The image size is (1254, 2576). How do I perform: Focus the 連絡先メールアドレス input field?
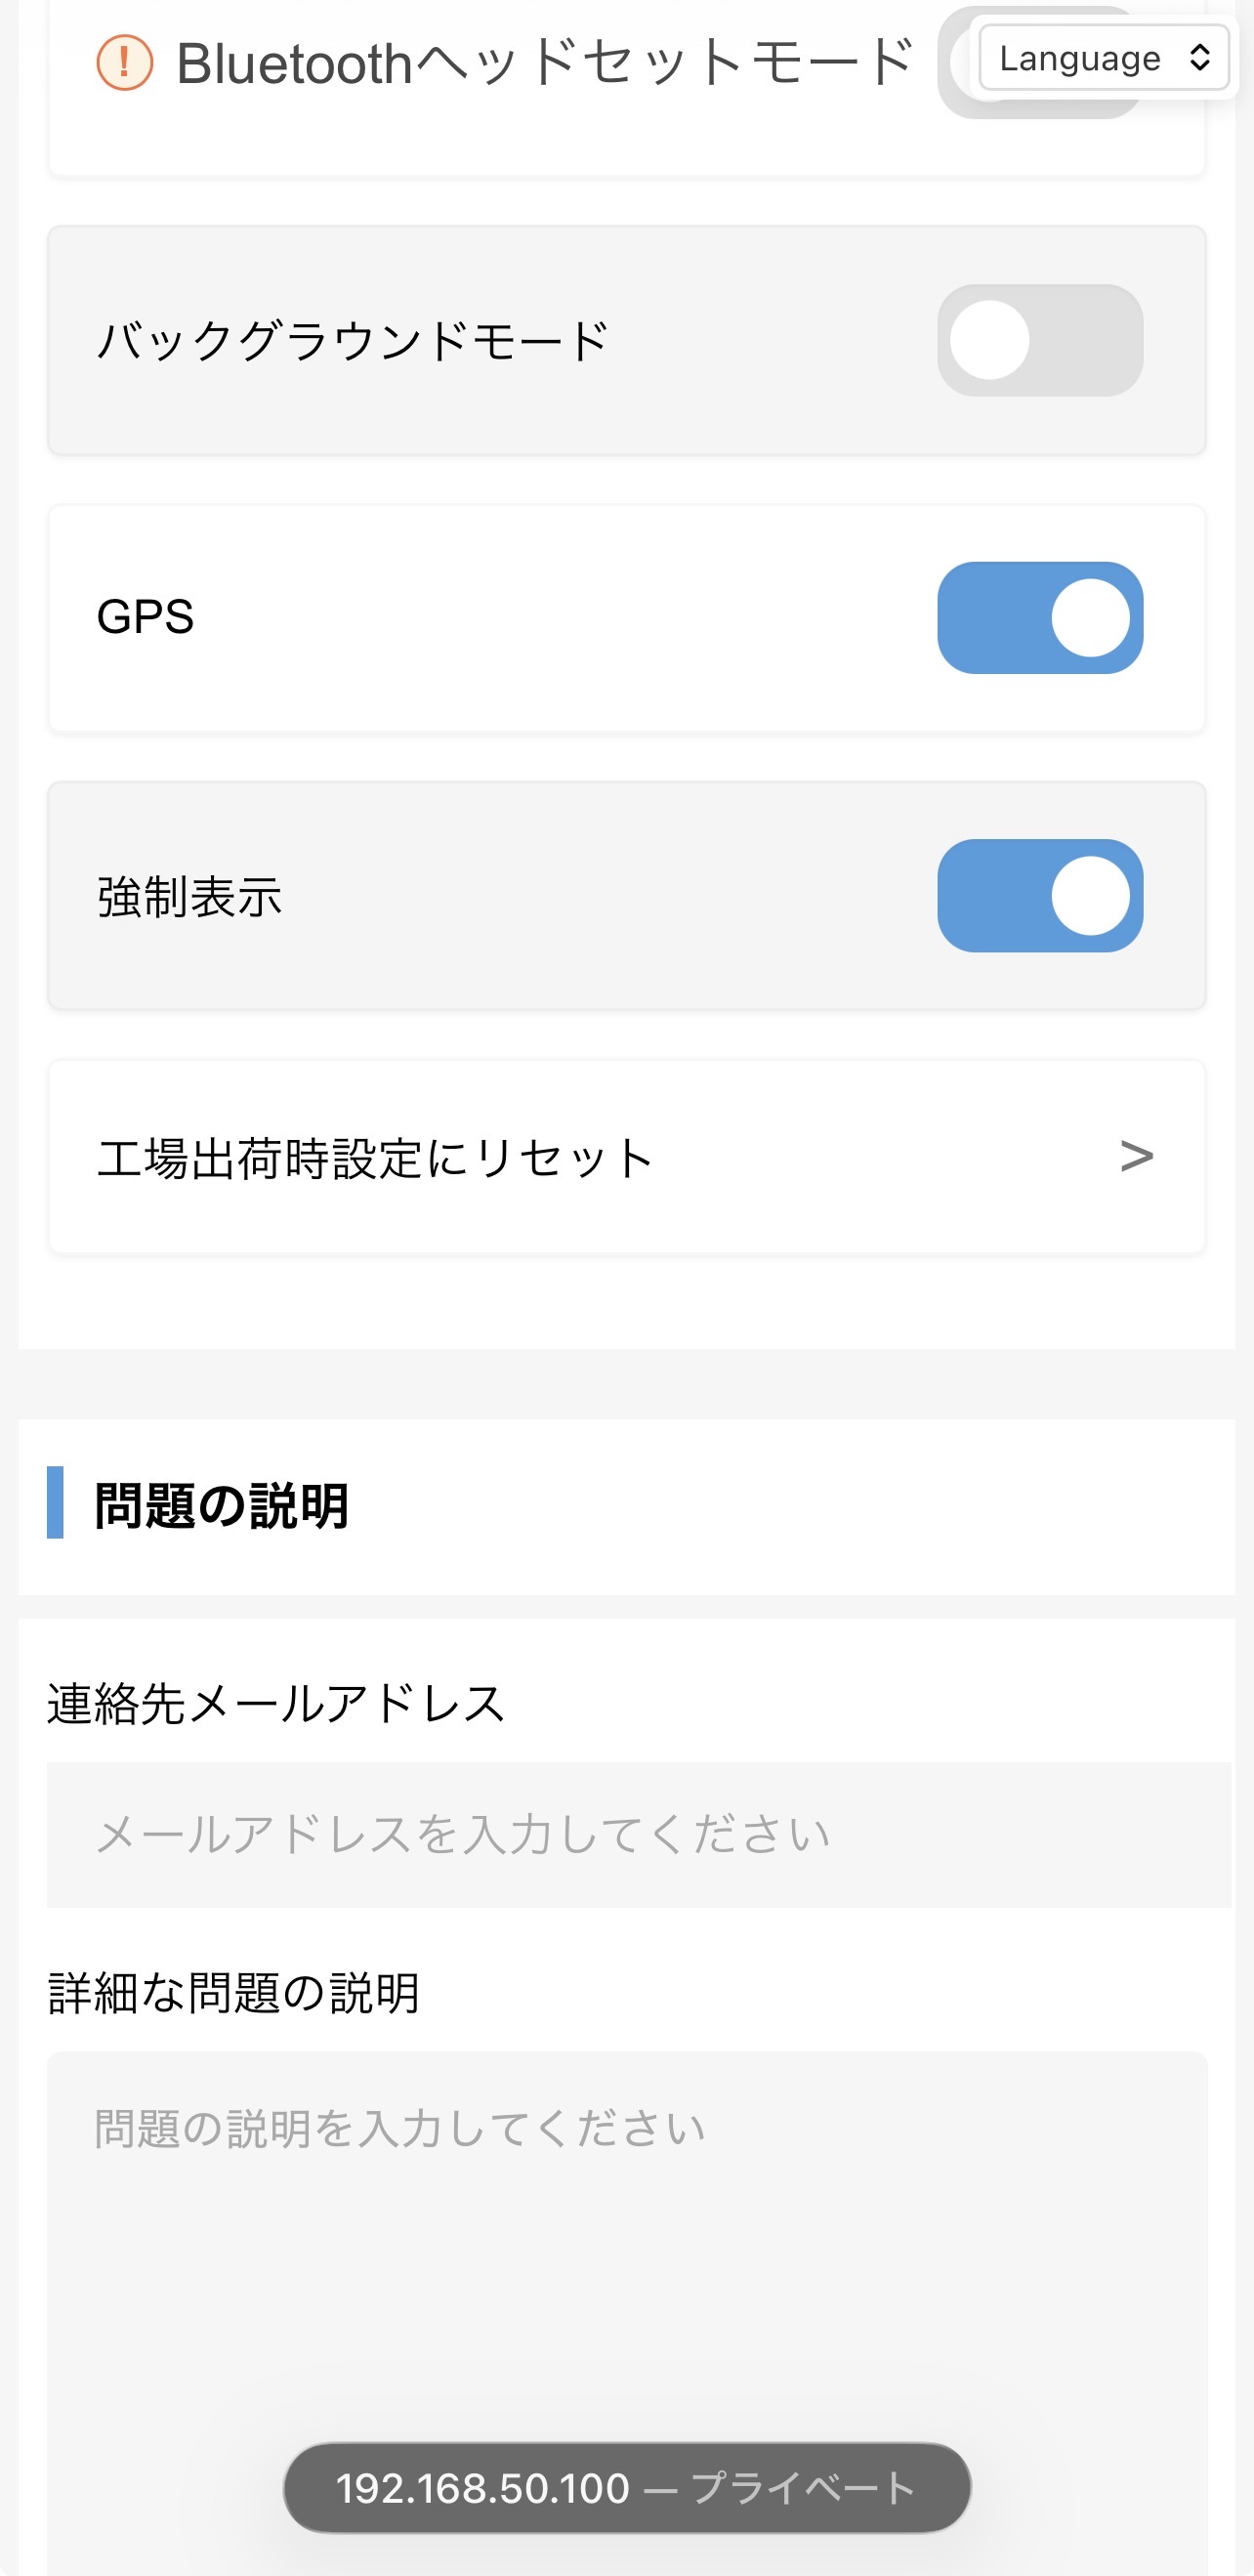point(637,1834)
